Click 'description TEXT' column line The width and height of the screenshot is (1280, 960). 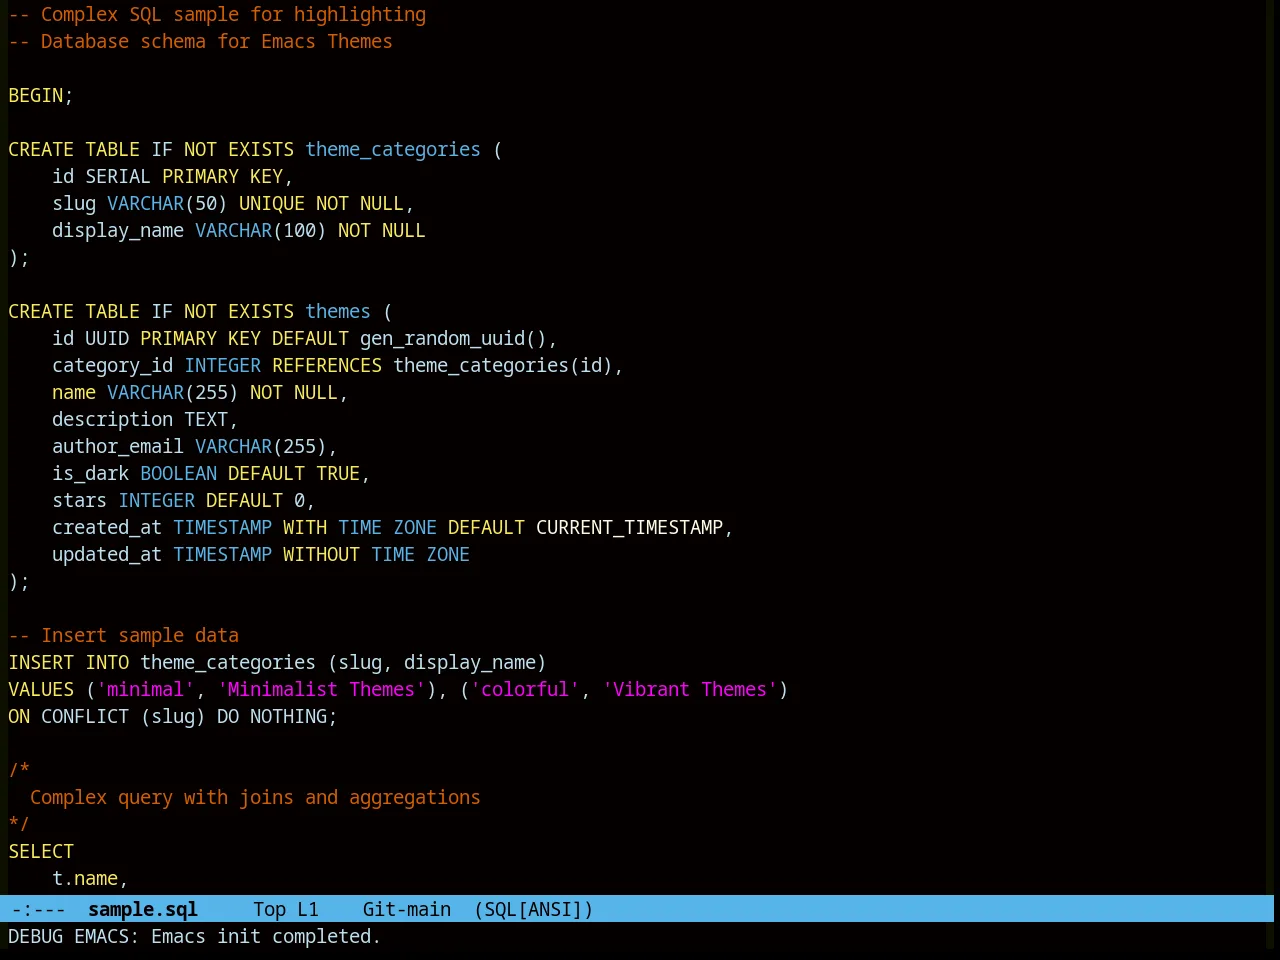pos(145,419)
